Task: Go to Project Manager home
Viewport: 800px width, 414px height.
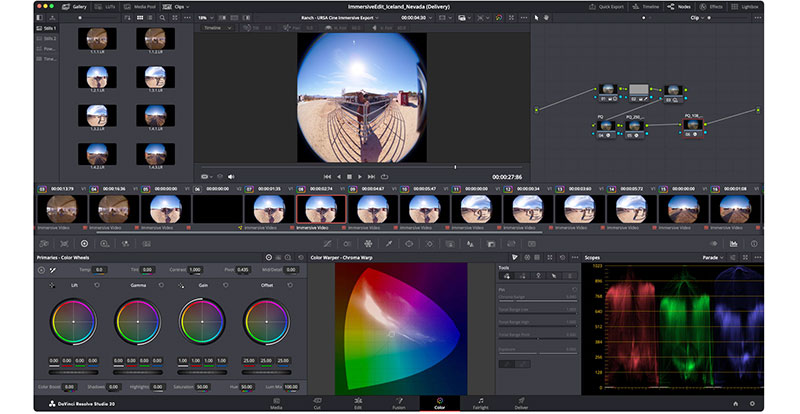Action: pyautogui.click(x=735, y=404)
